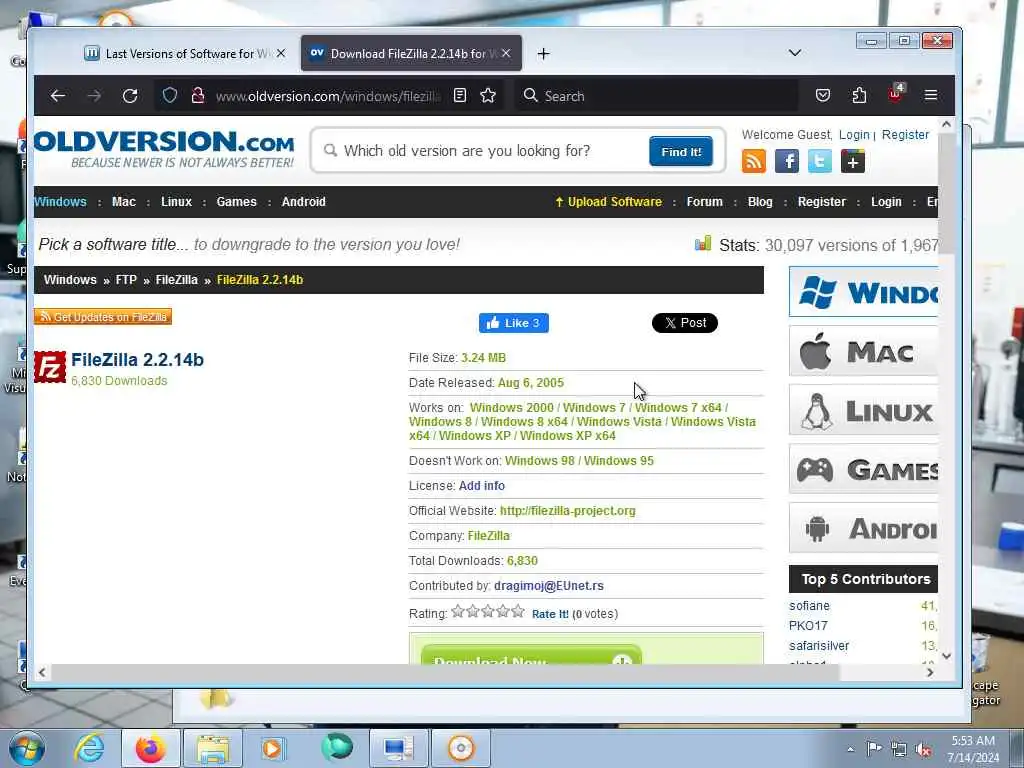The height and width of the screenshot is (768, 1024).
Task: Open the Android nav menu item
Action: (304, 202)
